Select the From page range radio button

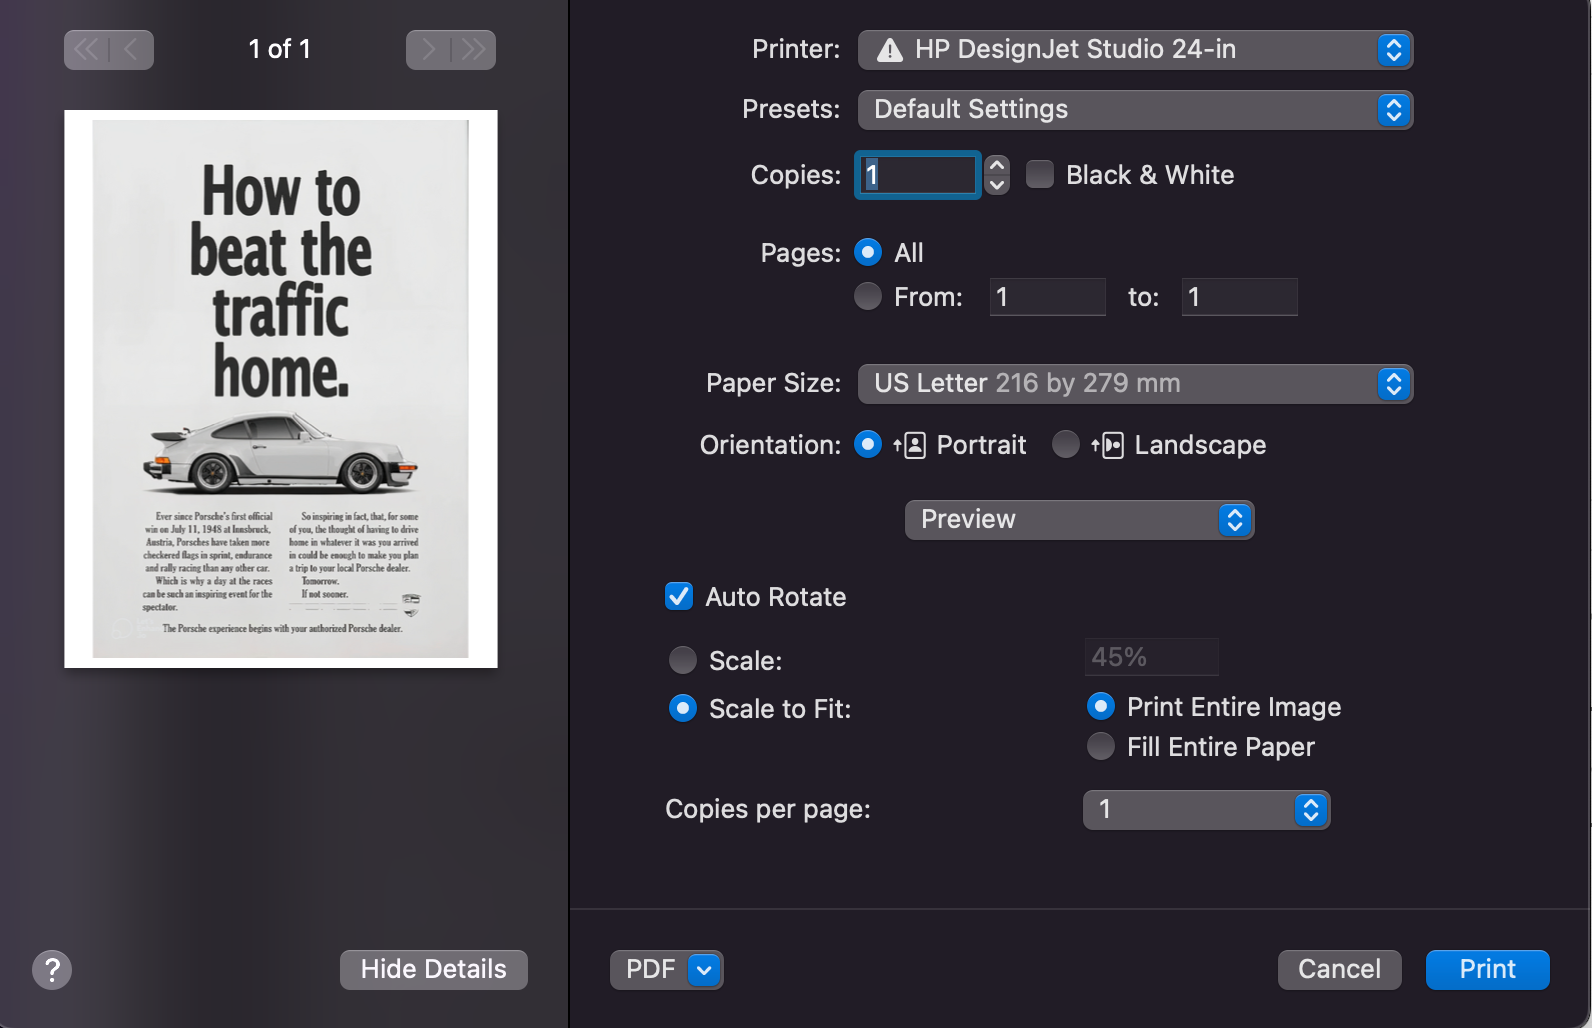pyautogui.click(x=868, y=296)
